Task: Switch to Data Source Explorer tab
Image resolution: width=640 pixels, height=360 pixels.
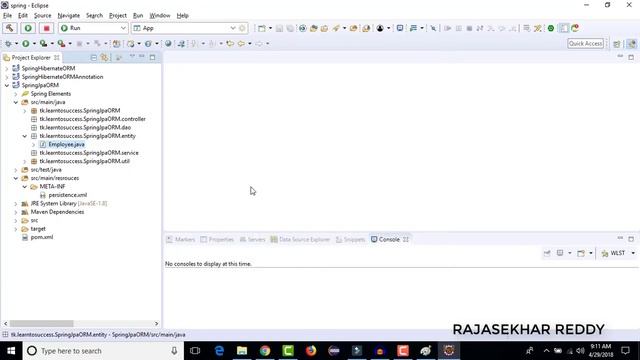Action: pos(300,240)
